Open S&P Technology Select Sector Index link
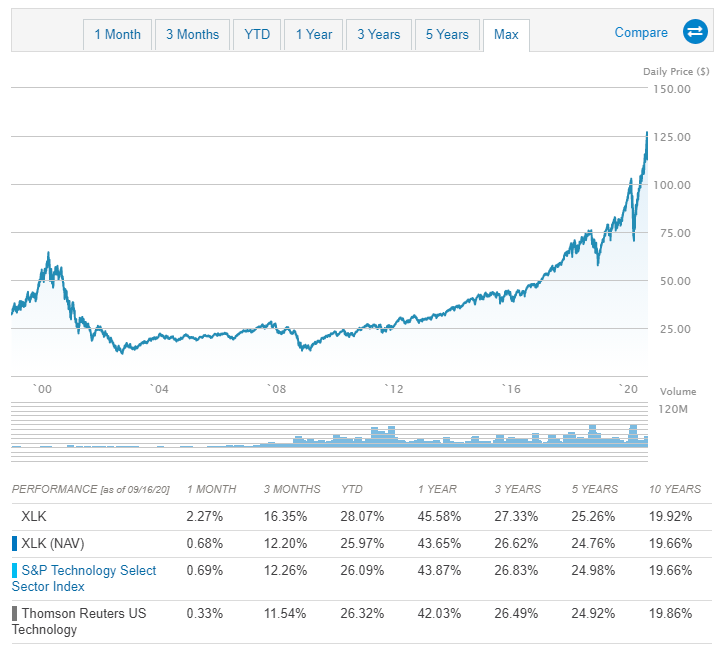724x652 pixels. point(84,578)
